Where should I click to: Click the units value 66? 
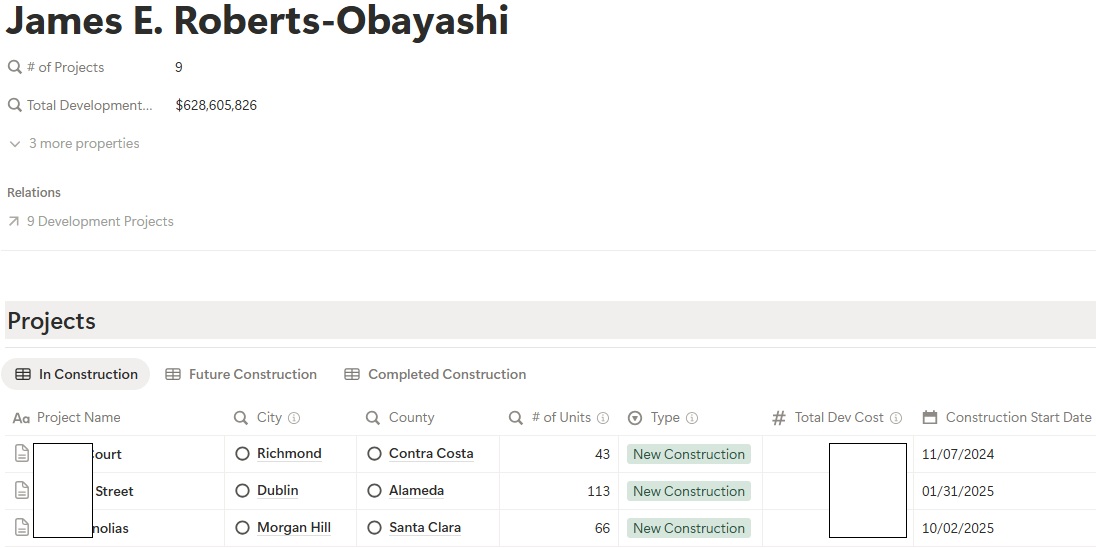[x=603, y=528]
